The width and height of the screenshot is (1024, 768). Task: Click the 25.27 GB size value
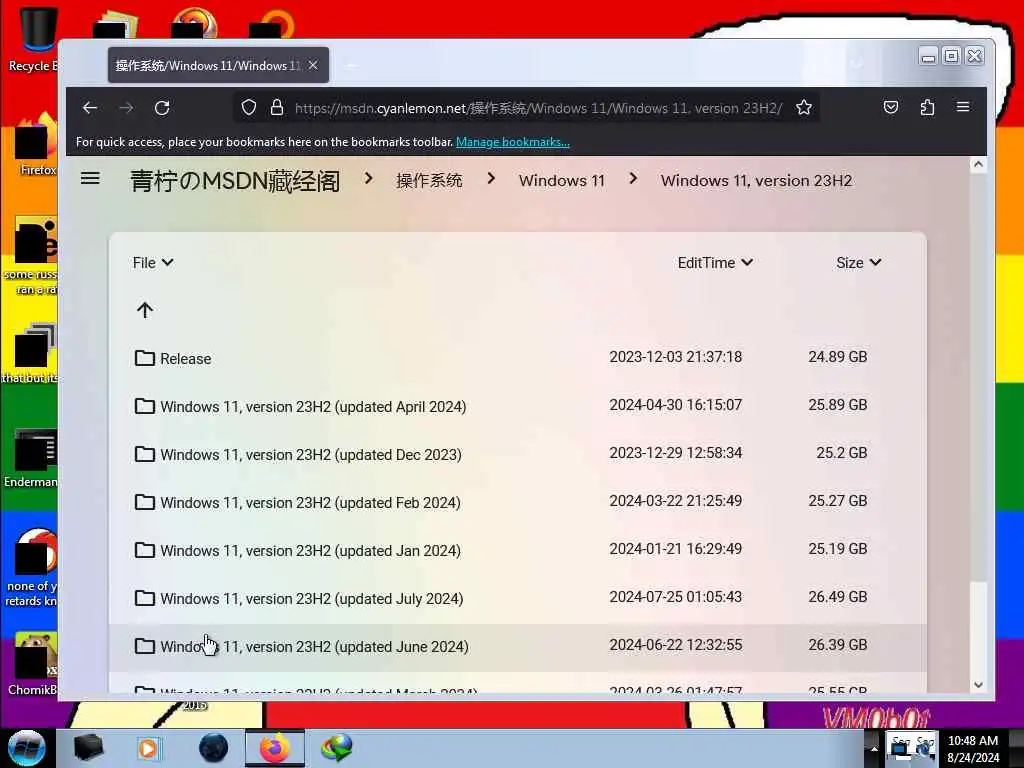(x=838, y=501)
